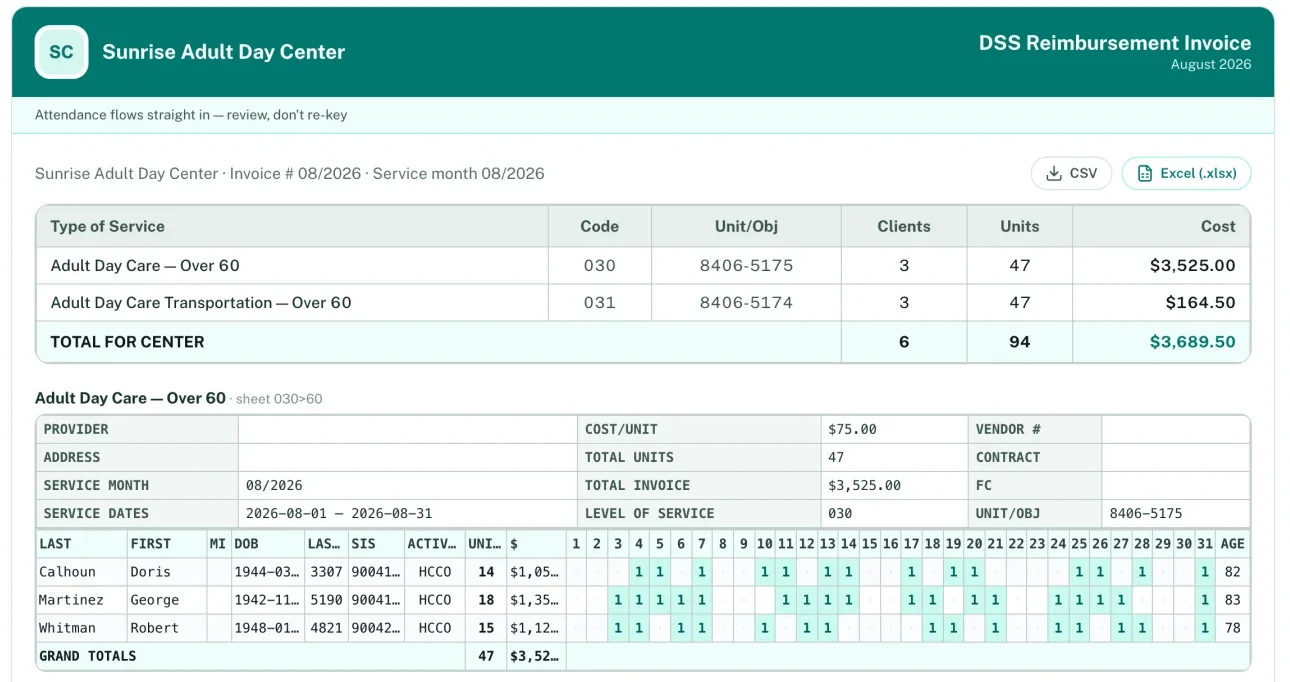Click the empty ADDRESS value field
1290x682 pixels.
click(407, 457)
